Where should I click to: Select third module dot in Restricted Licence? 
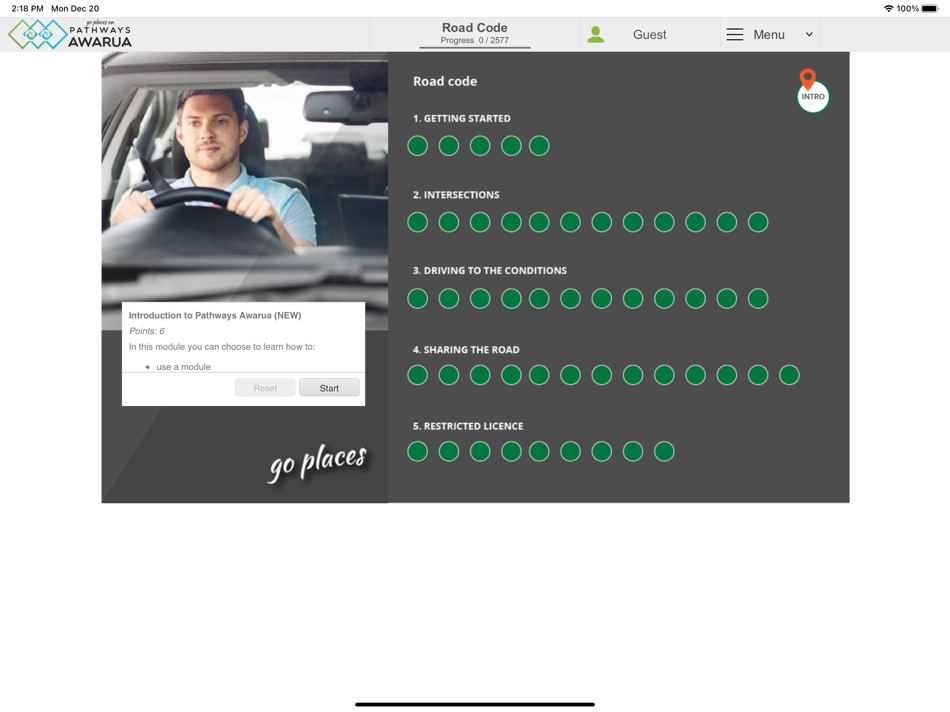coord(480,451)
